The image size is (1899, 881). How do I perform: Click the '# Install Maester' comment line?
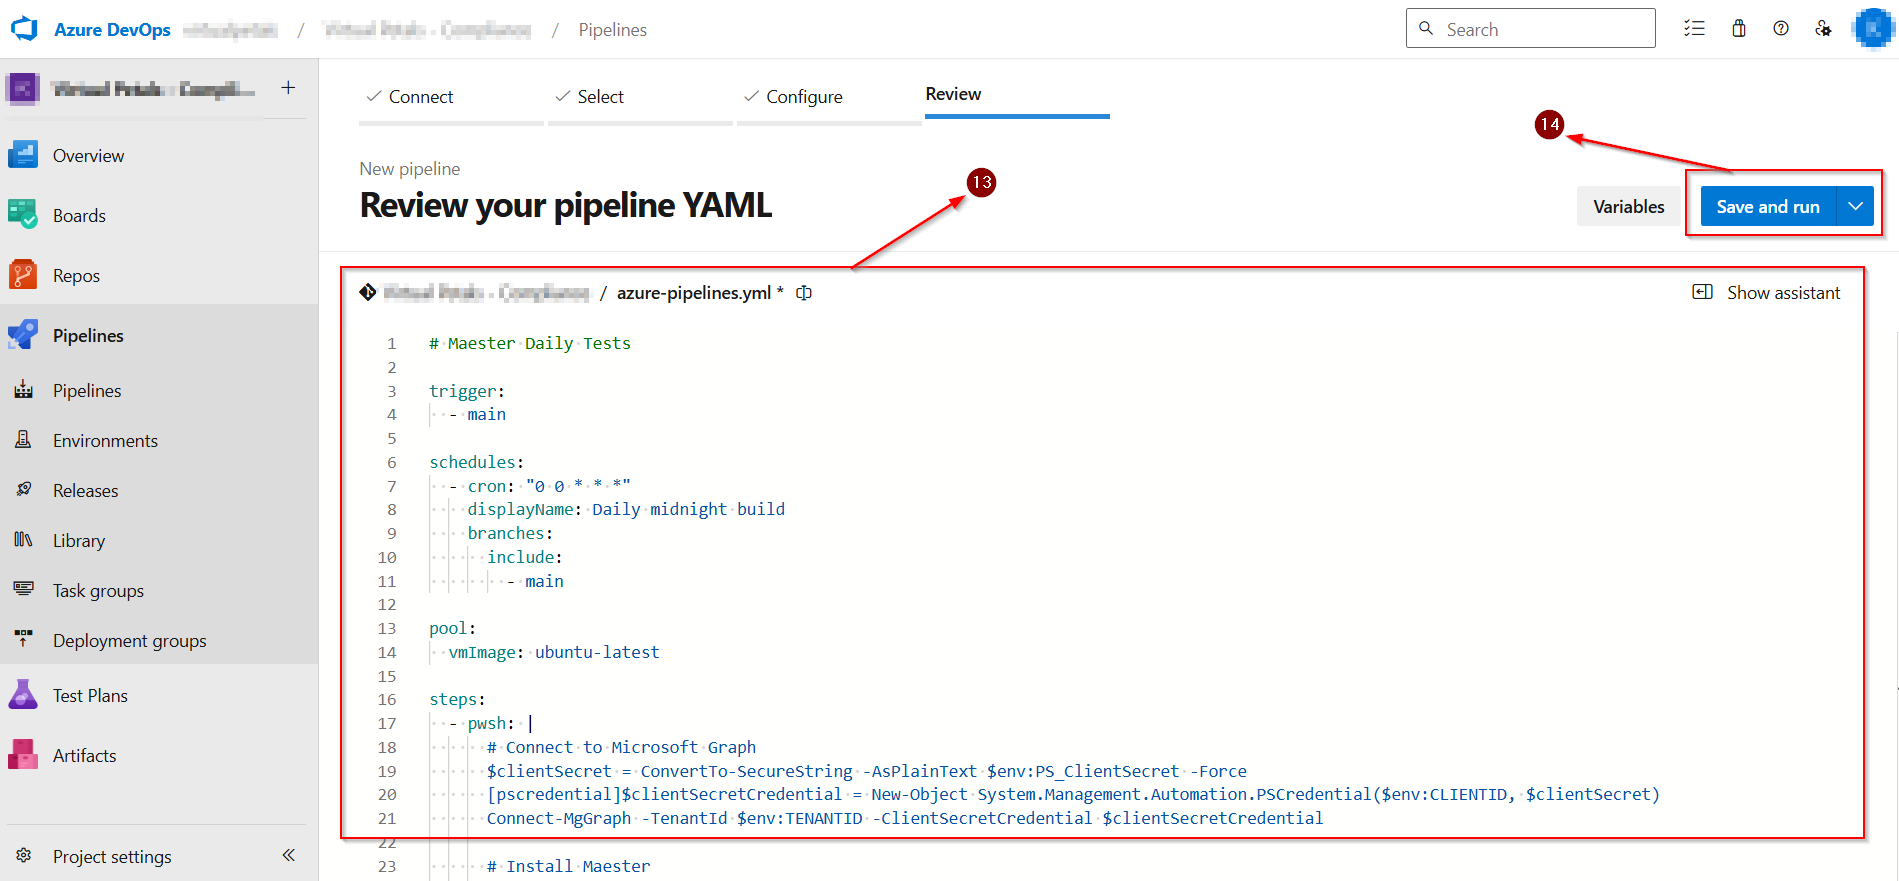tap(568, 866)
